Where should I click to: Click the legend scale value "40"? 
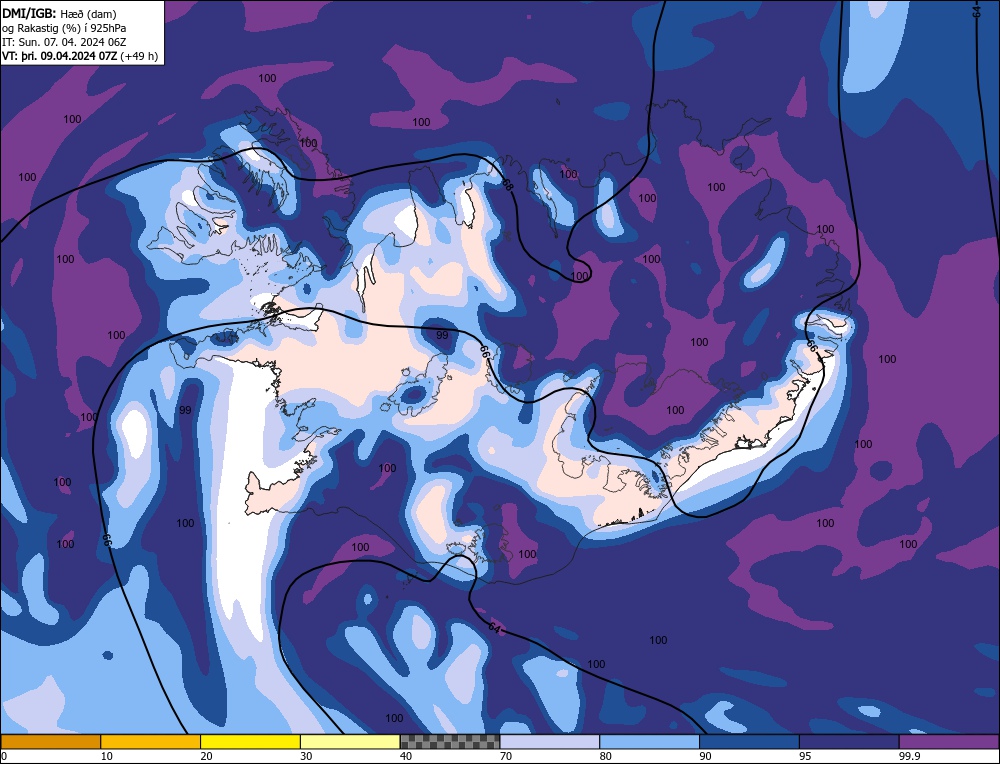pyautogui.click(x=406, y=756)
